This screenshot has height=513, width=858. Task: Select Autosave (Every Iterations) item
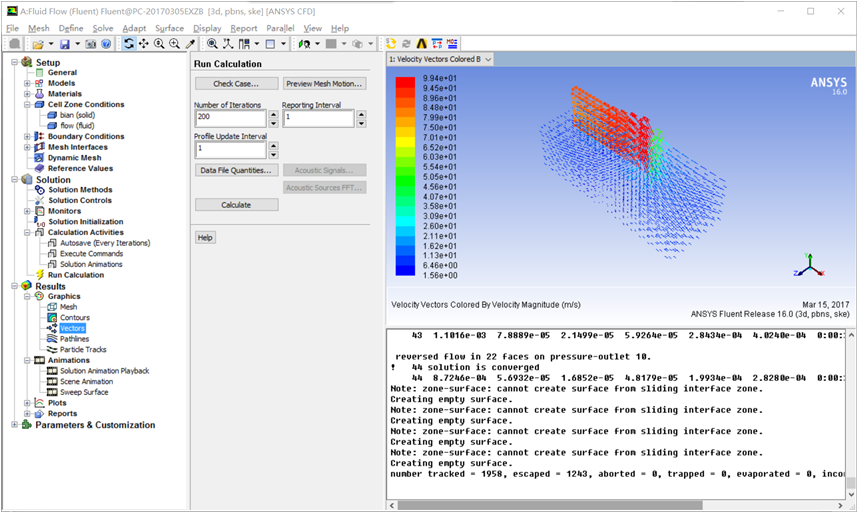pyautogui.click(x=105, y=243)
